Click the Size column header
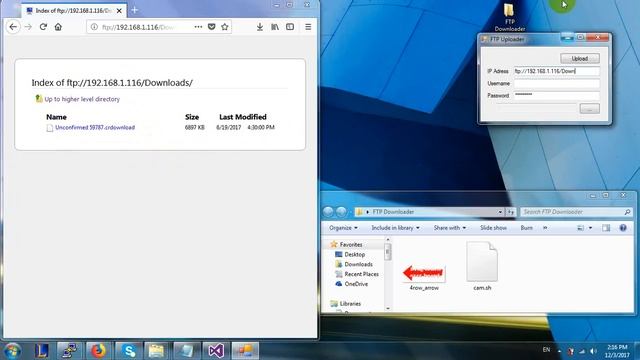The width and height of the screenshot is (640, 360). (192, 117)
